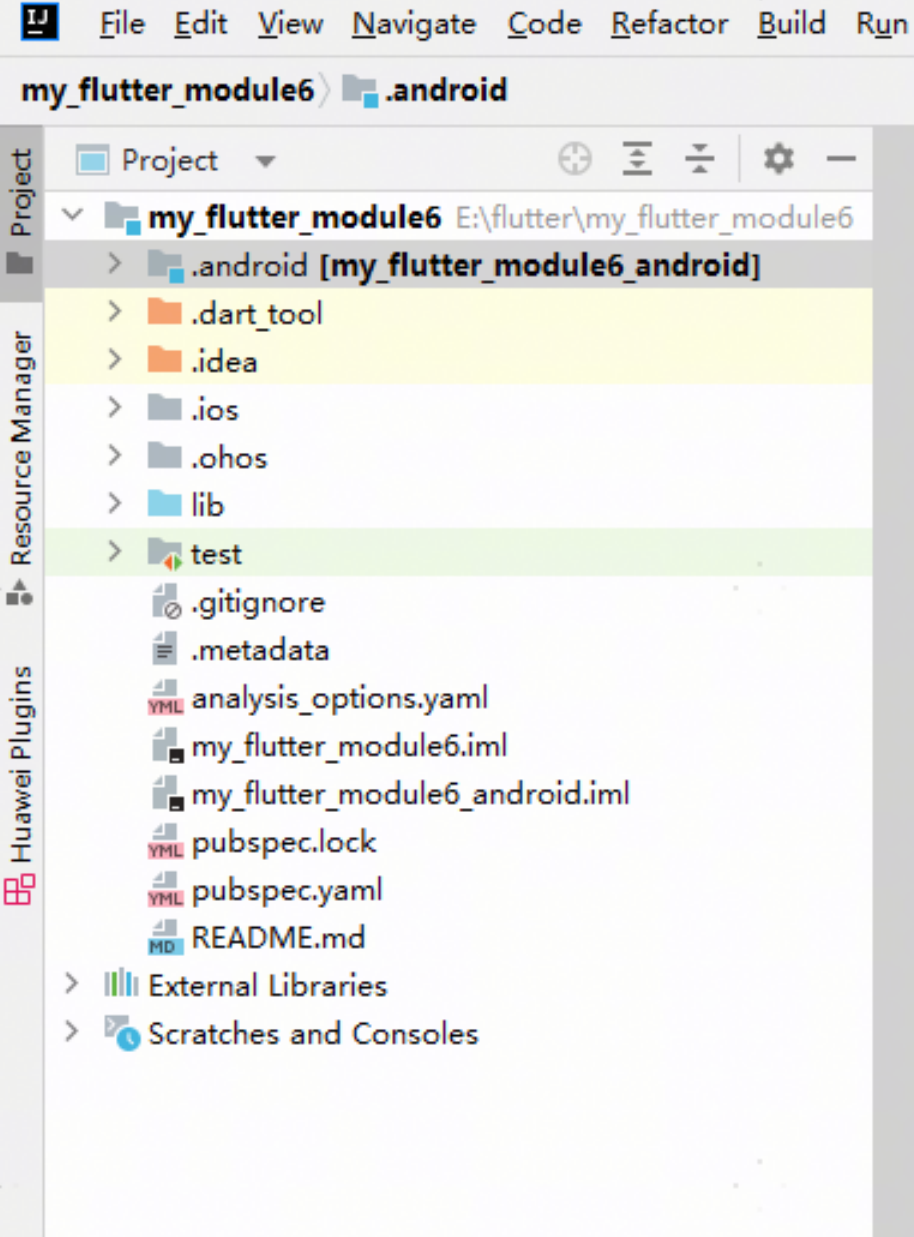Screen dimensions: 914x1237
Task: Click the .android module folder icon in tree
Action: click(165, 265)
